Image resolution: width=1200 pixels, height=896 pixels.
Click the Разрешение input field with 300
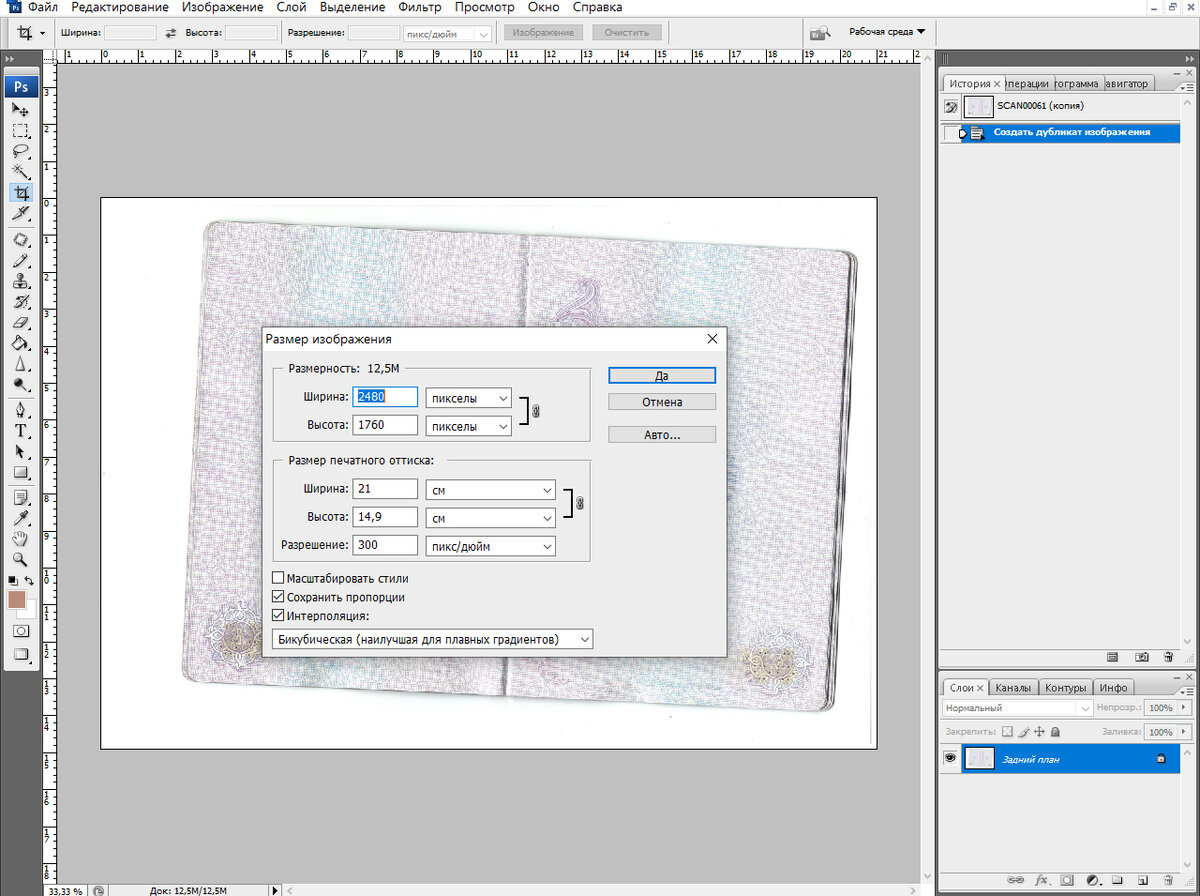tap(385, 545)
